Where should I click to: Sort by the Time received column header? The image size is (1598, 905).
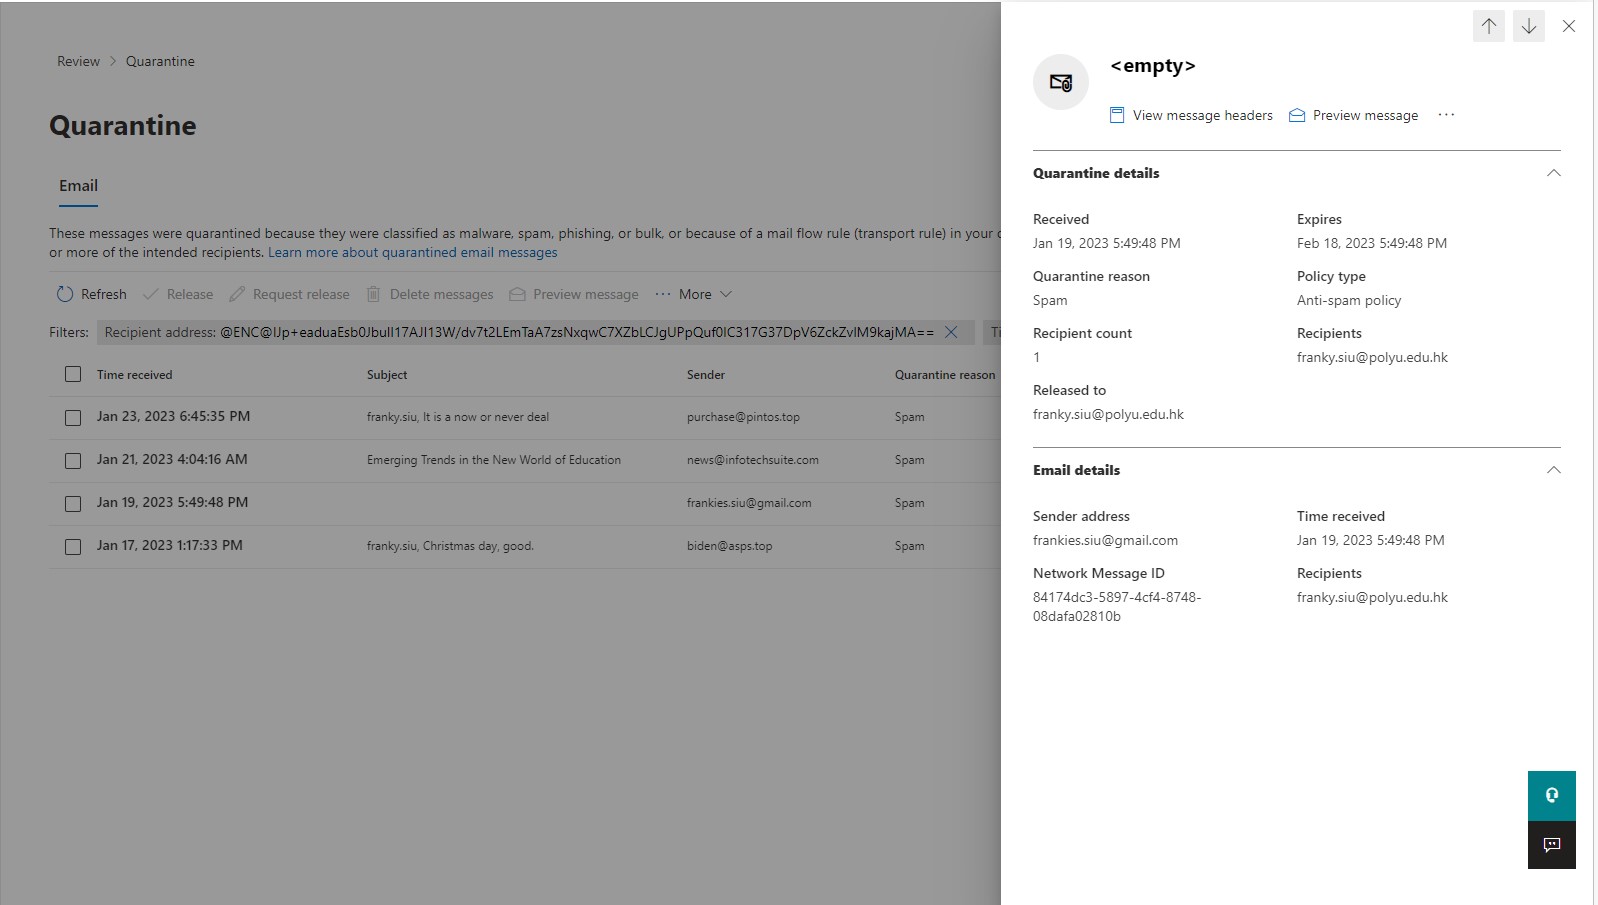click(134, 375)
